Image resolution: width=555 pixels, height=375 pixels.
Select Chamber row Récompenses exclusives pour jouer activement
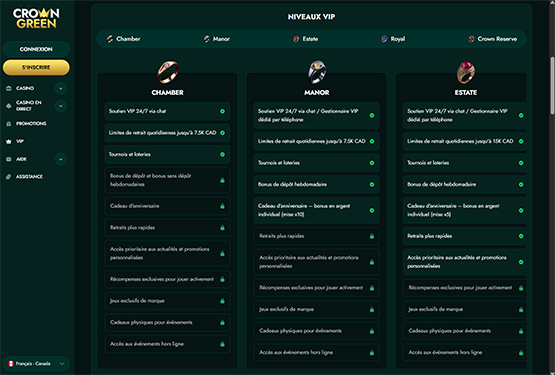coord(167,279)
